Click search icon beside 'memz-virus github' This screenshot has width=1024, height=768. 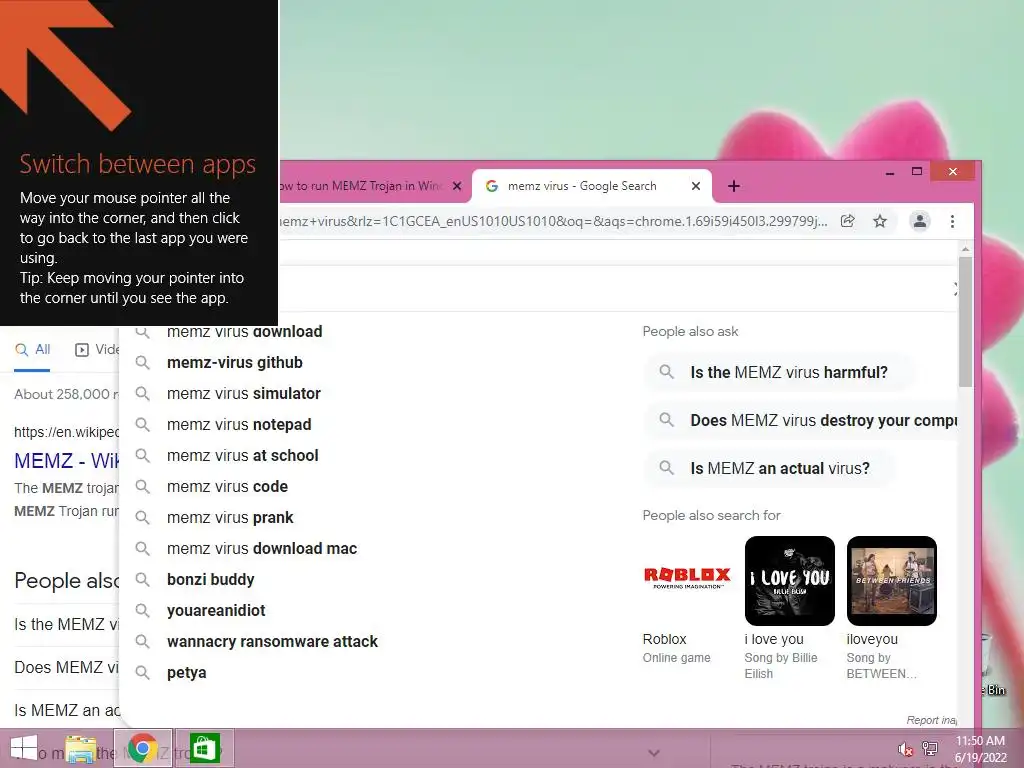142,362
